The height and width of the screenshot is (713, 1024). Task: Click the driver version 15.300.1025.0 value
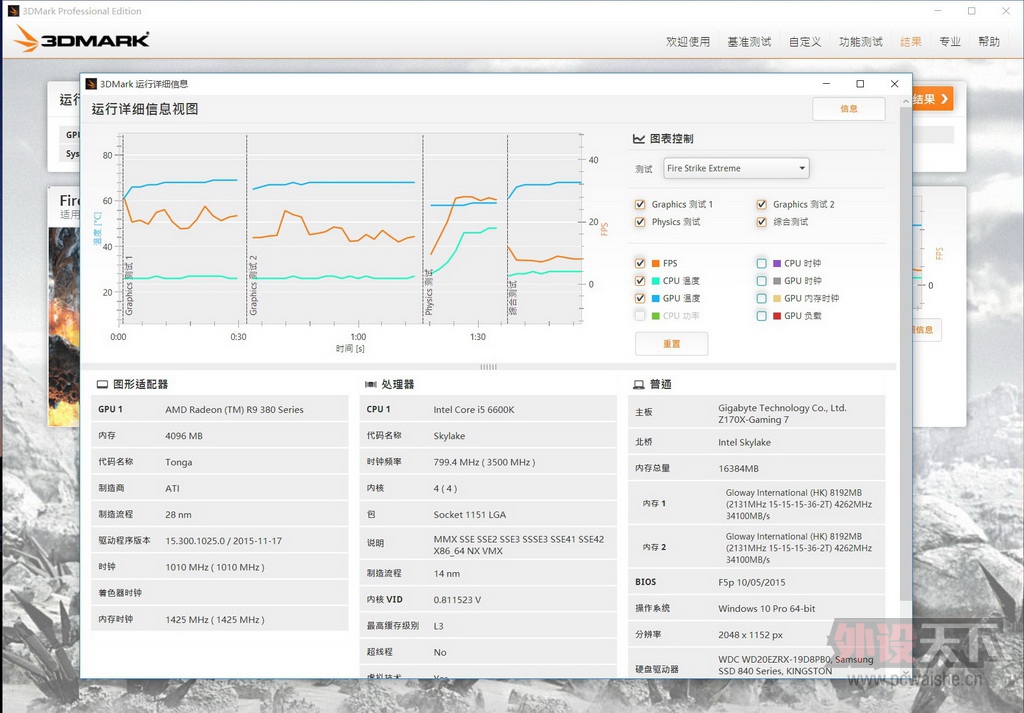[223, 541]
